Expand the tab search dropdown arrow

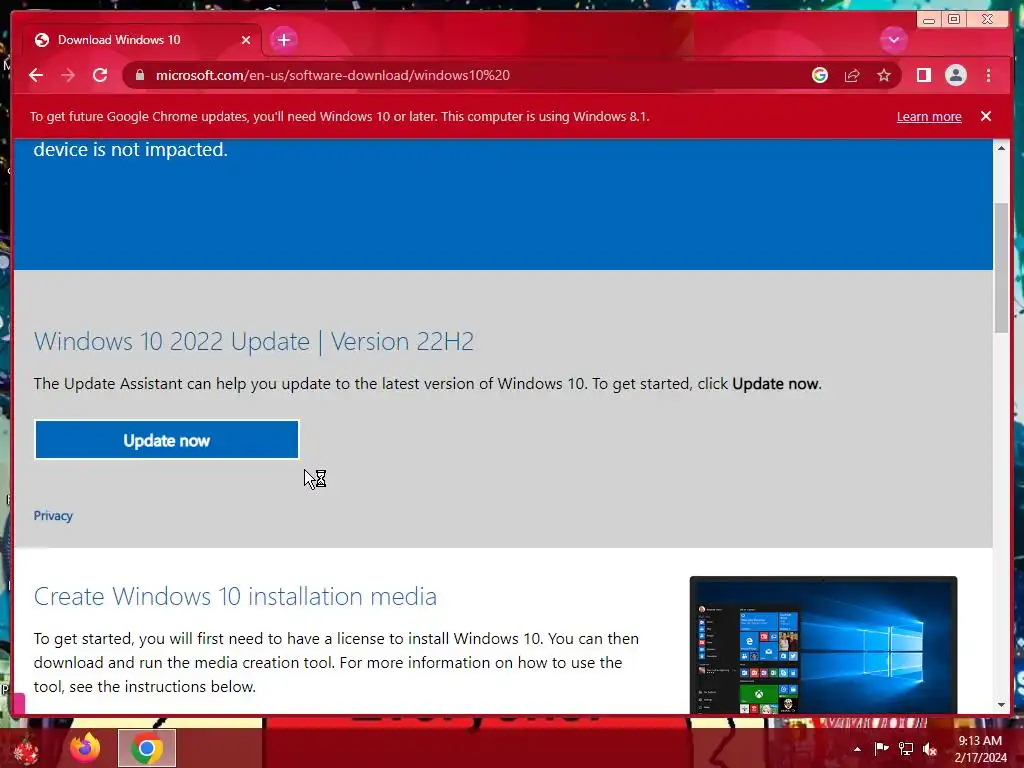[893, 40]
